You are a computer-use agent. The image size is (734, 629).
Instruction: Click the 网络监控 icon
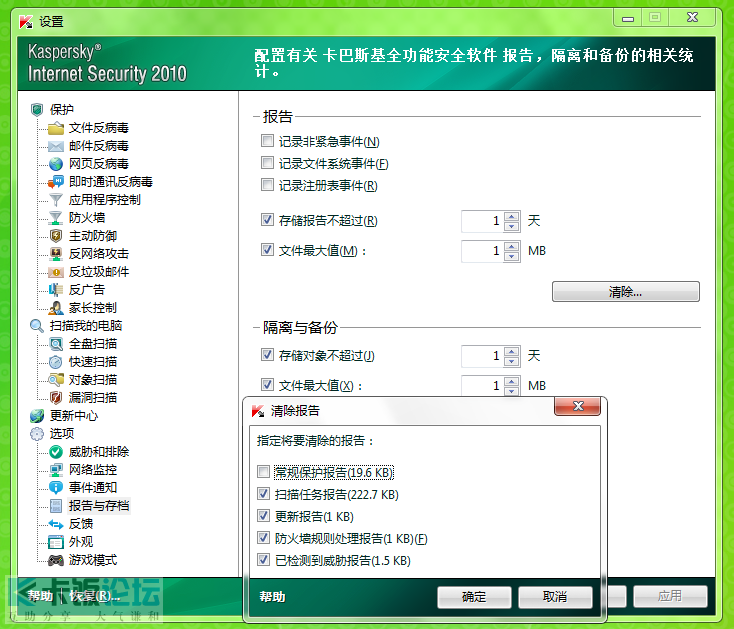56,470
